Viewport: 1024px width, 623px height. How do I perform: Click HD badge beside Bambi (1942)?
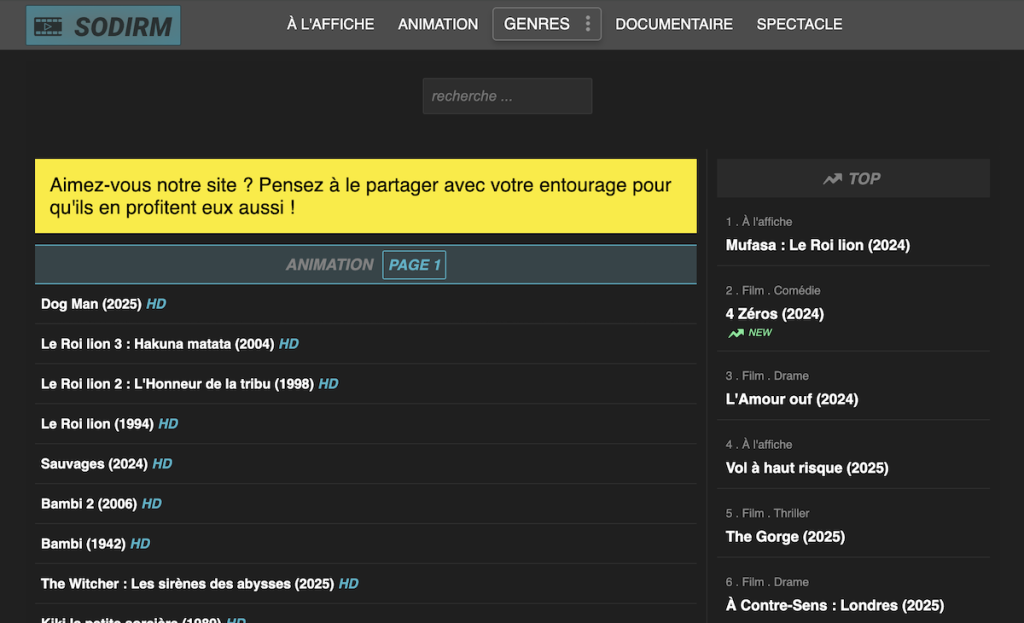pyautogui.click(x=140, y=544)
